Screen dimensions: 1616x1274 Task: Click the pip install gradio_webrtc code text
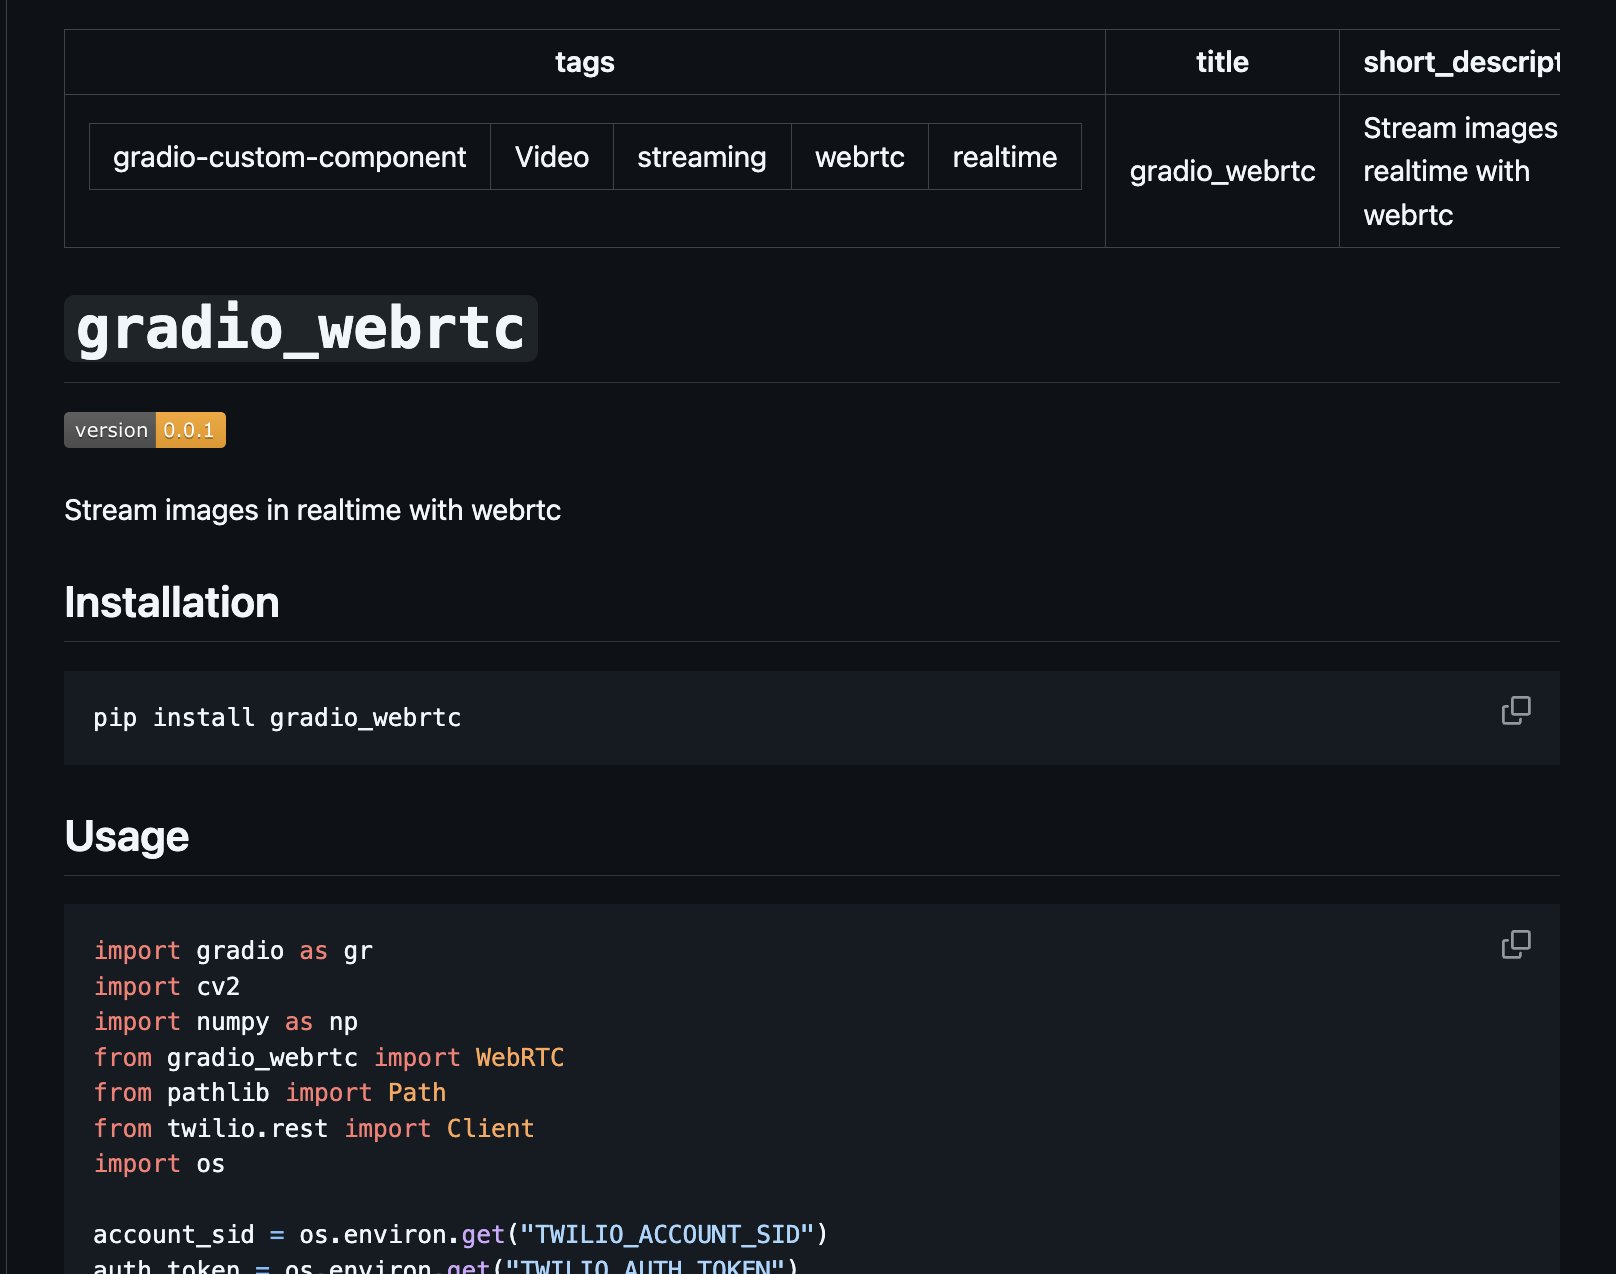pos(277,718)
